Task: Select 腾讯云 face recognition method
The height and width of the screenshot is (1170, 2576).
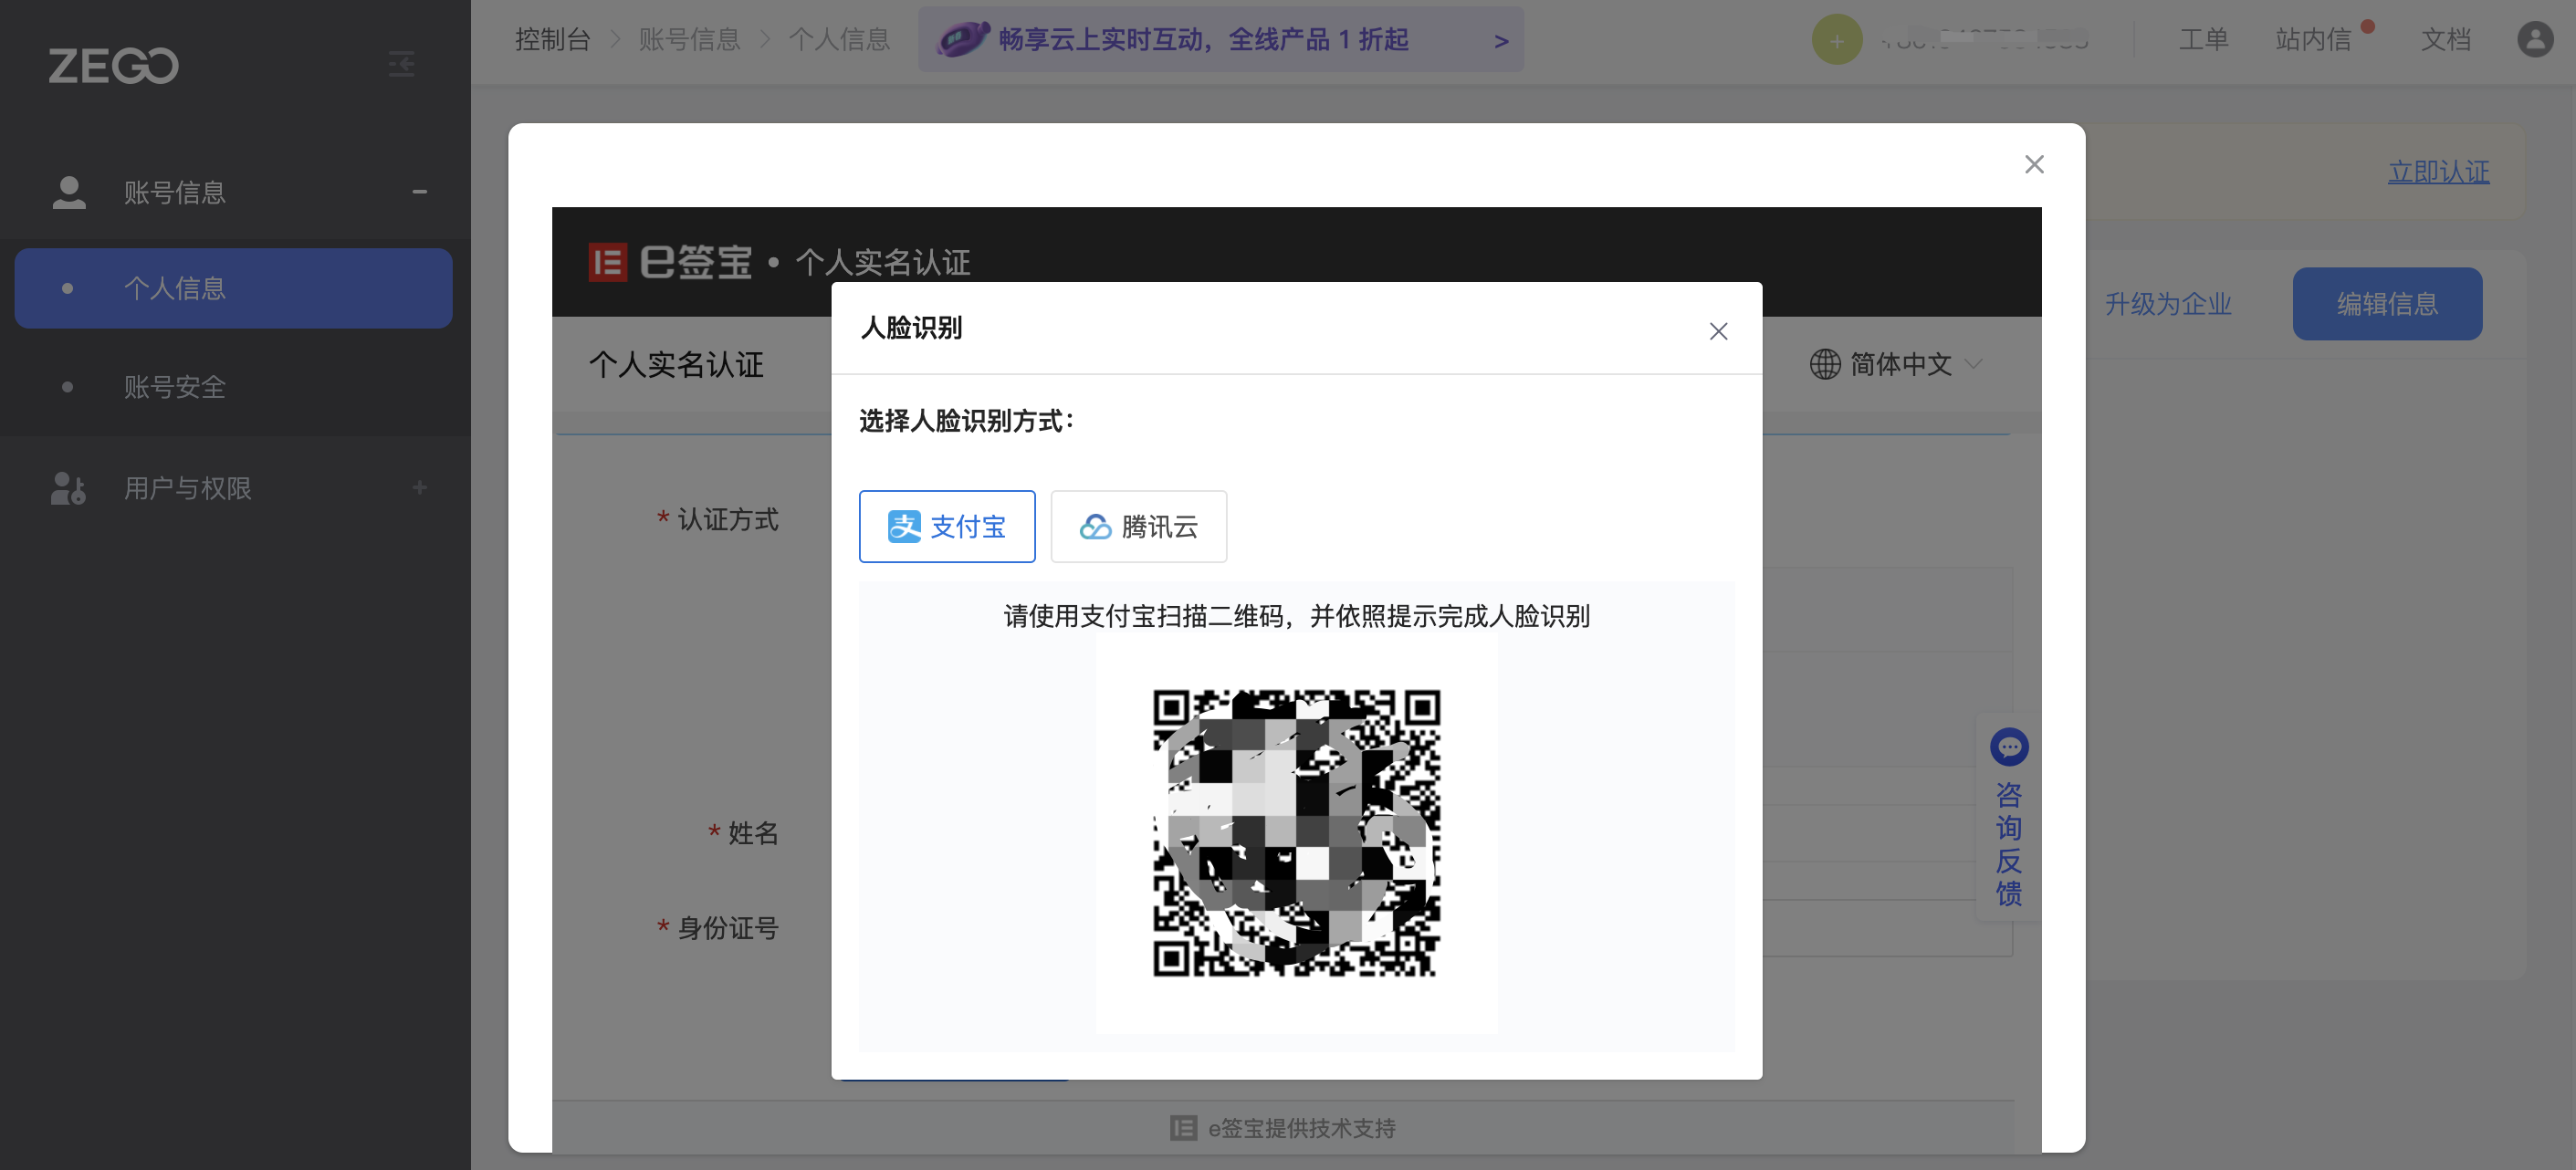Action: pos(1138,526)
